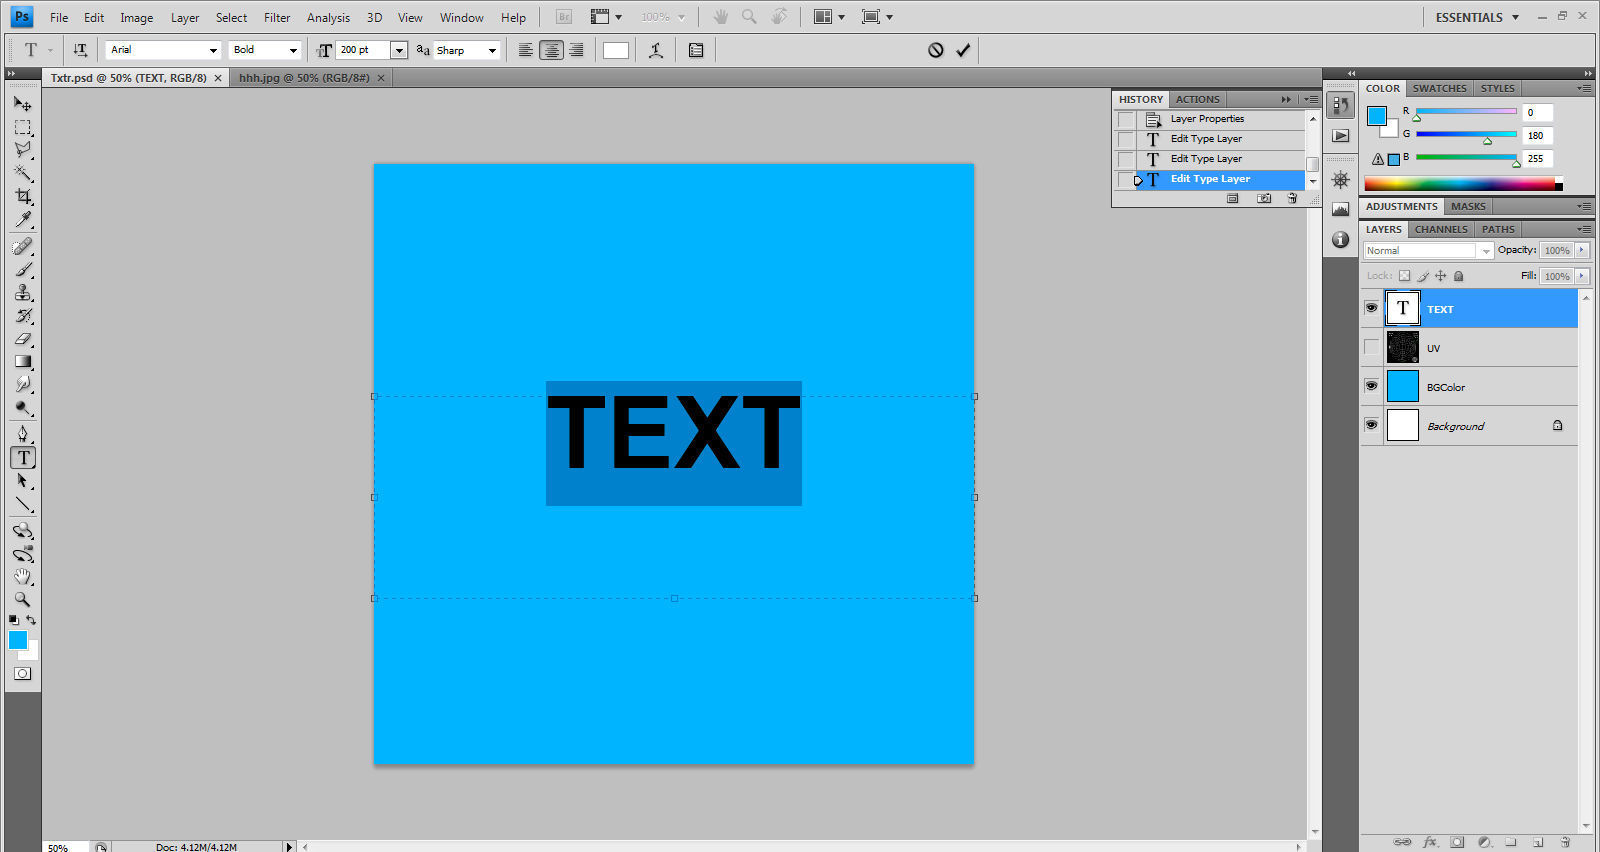Select the Line tool
The image size is (1600, 852).
(23, 504)
